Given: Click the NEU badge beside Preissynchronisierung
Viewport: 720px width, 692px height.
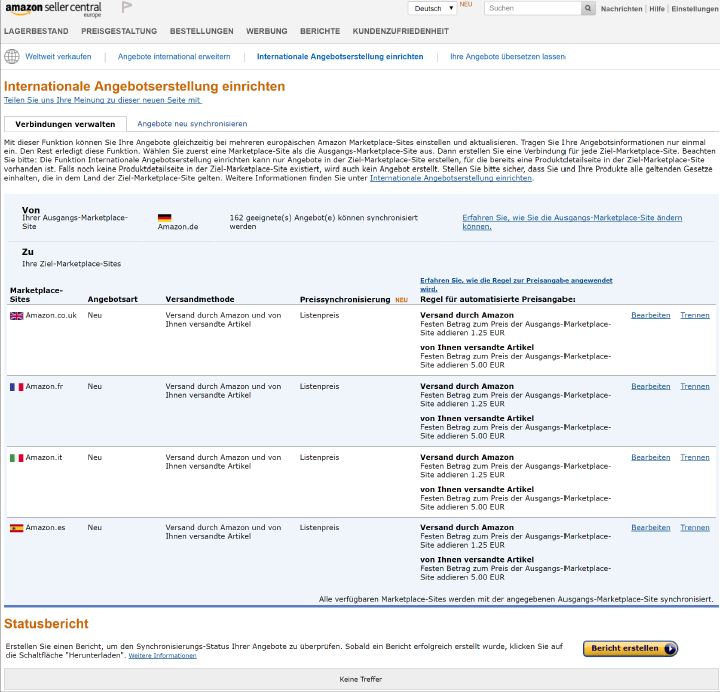Looking at the screenshot, I should coord(401,300).
